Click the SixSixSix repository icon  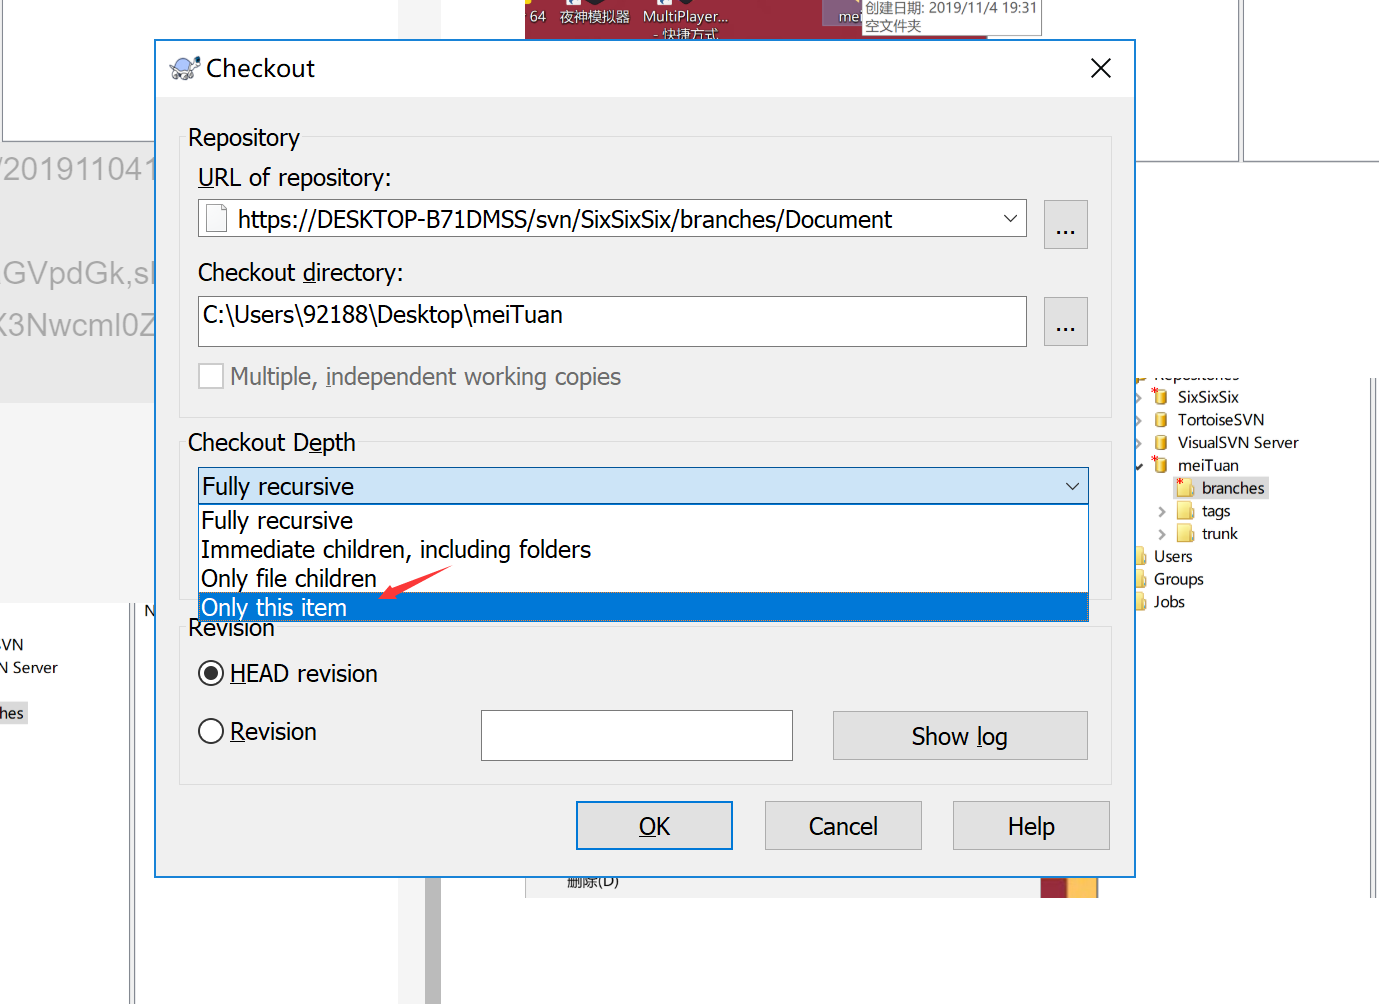tap(1159, 396)
